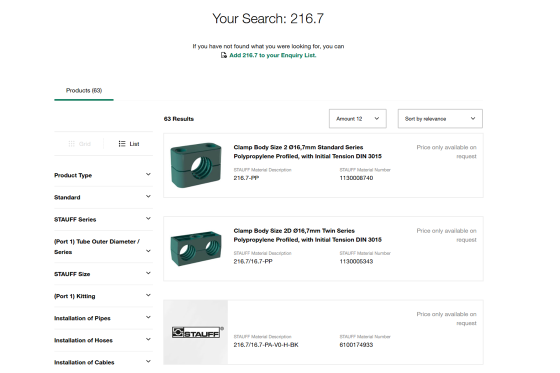Click the Your Search: 216.7 heading
Image resolution: width=560 pixels, height=373 pixels.
point(268,18)
